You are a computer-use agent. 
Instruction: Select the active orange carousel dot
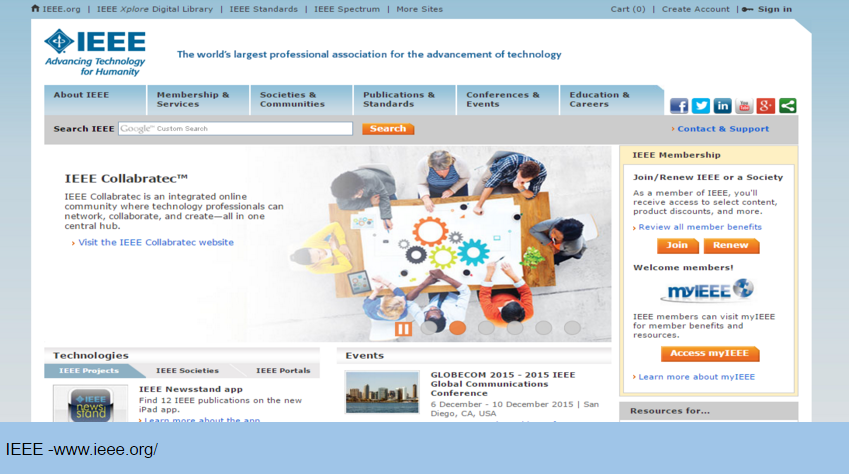(458, 328)
